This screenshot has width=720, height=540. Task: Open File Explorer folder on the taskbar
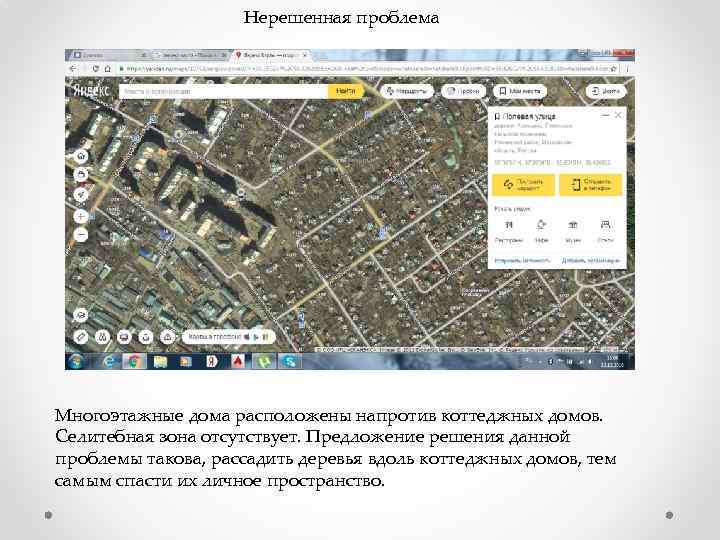point(160,361)
